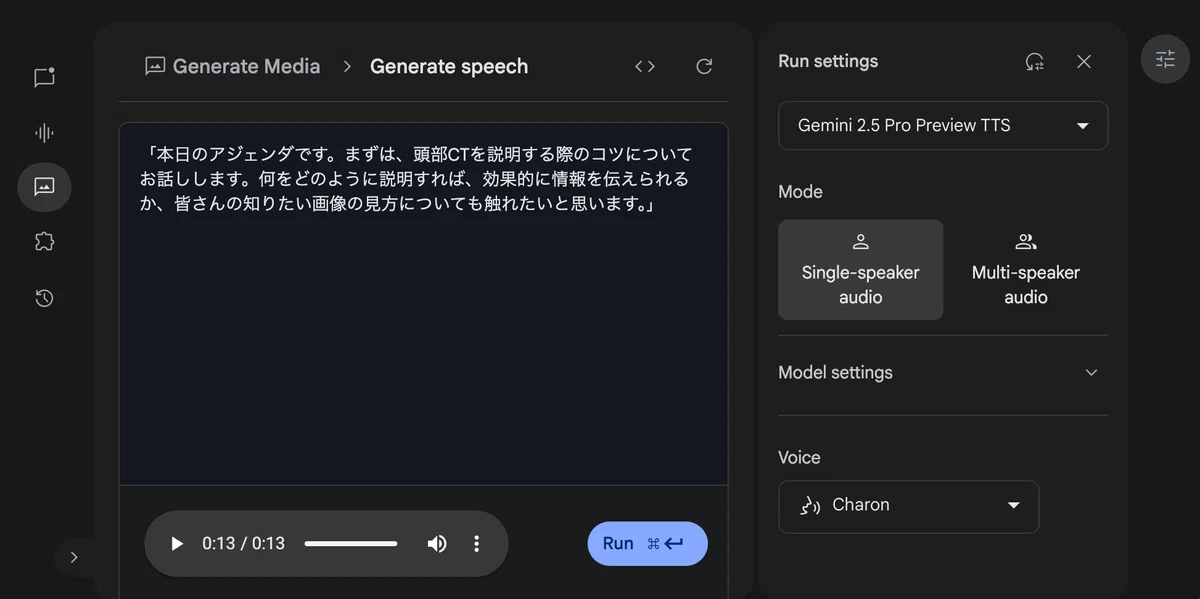The width and height of the screenshot is (1200, 599).
Task: Click the voice waveform icon beside Charon
Action: [810, 506]
